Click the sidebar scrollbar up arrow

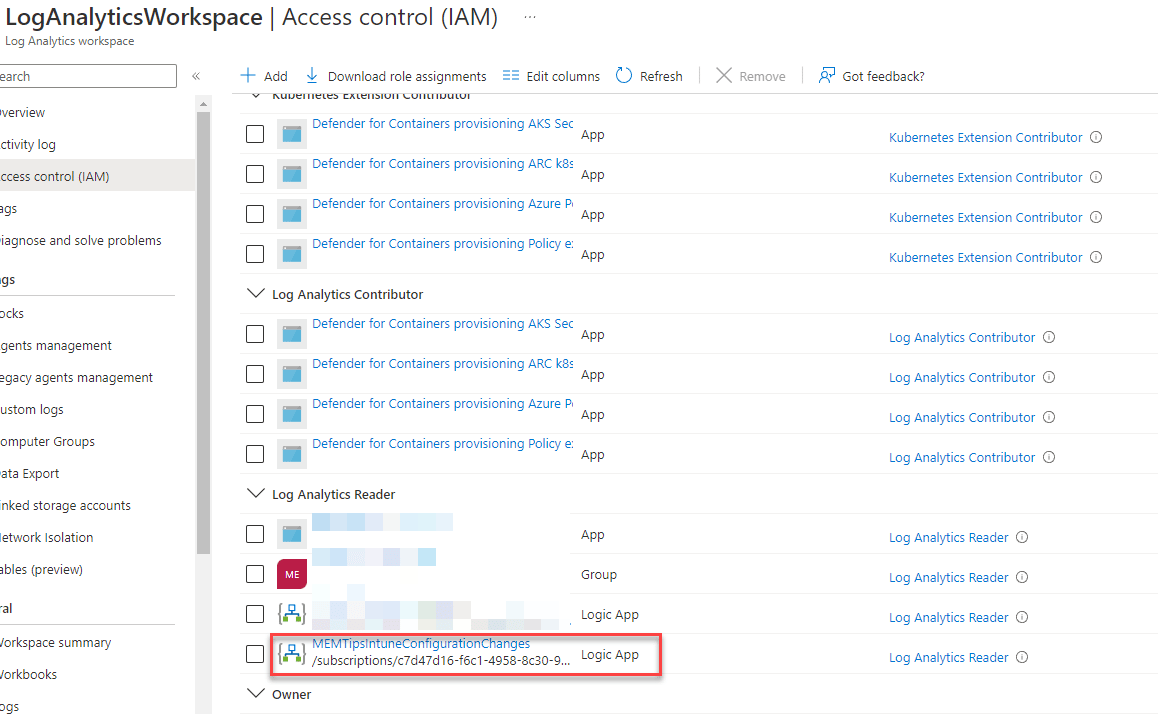point(204,104)
